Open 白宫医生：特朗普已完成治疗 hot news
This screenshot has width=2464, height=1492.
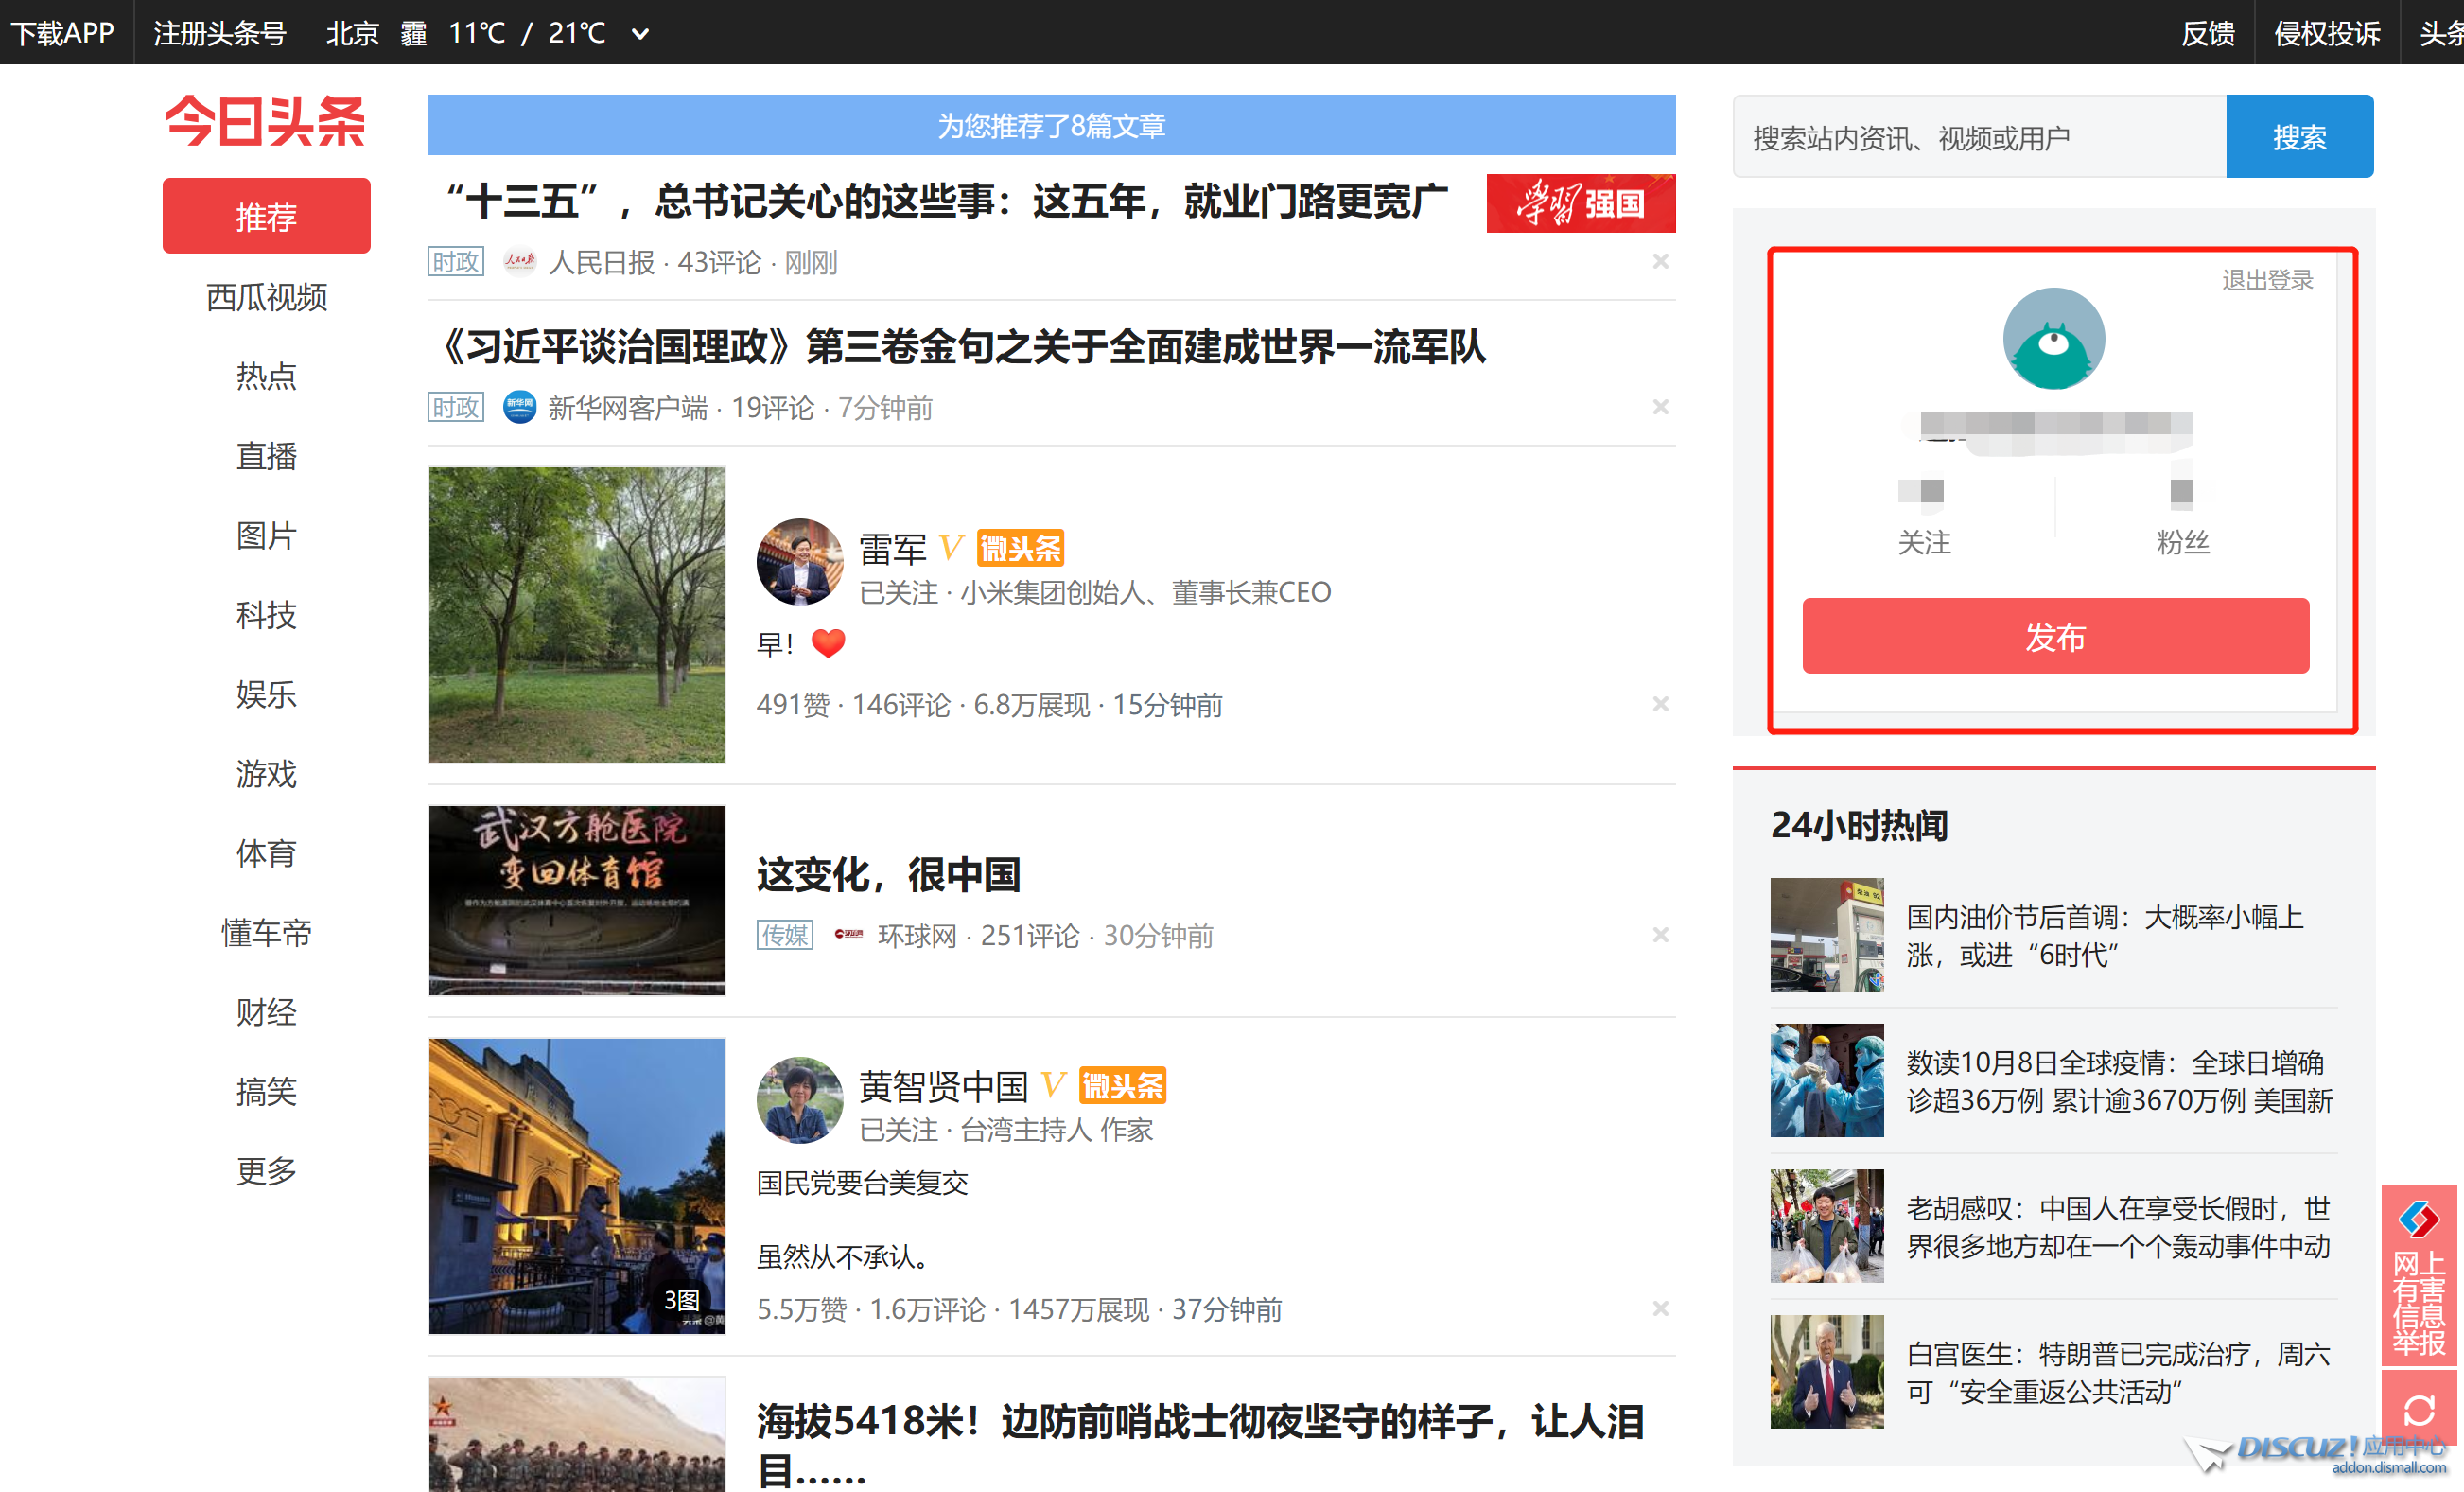point(2119,1372)
